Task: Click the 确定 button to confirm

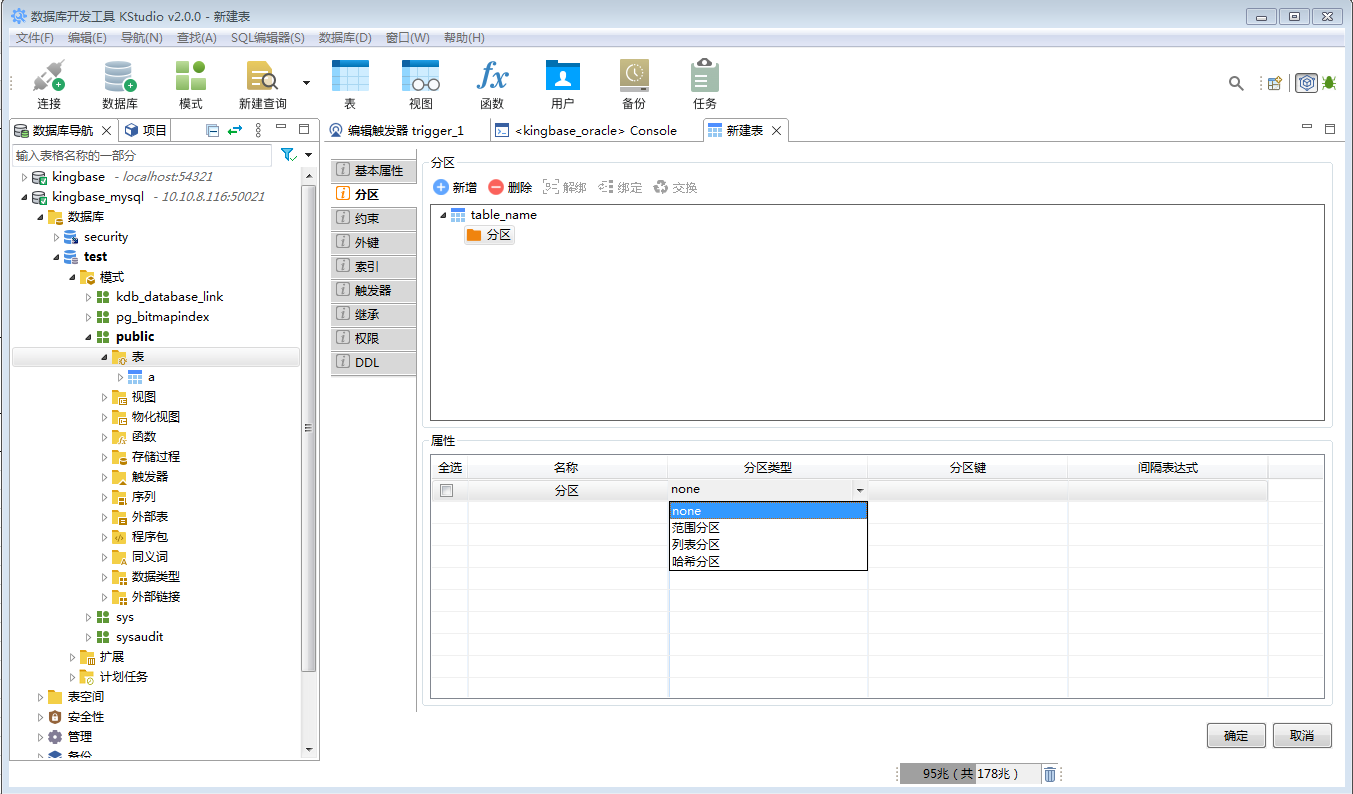Action: (1236, 735)
